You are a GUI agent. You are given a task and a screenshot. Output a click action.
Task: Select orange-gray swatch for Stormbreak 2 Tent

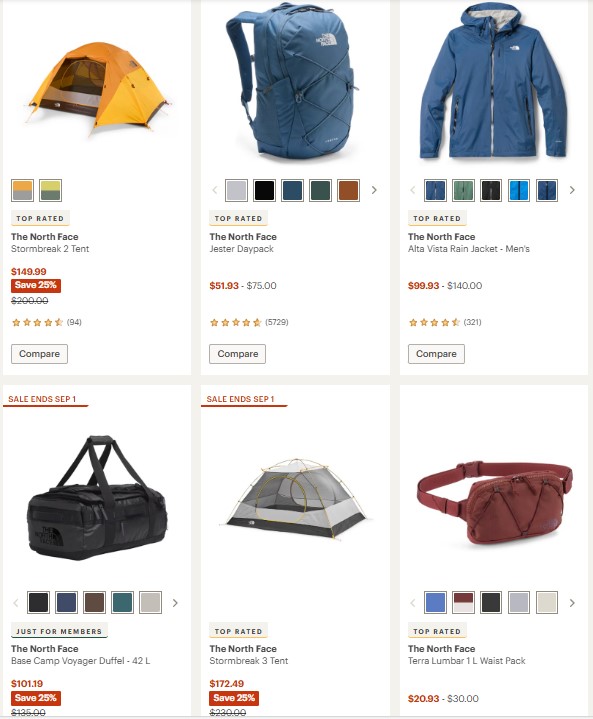point(22,190)
